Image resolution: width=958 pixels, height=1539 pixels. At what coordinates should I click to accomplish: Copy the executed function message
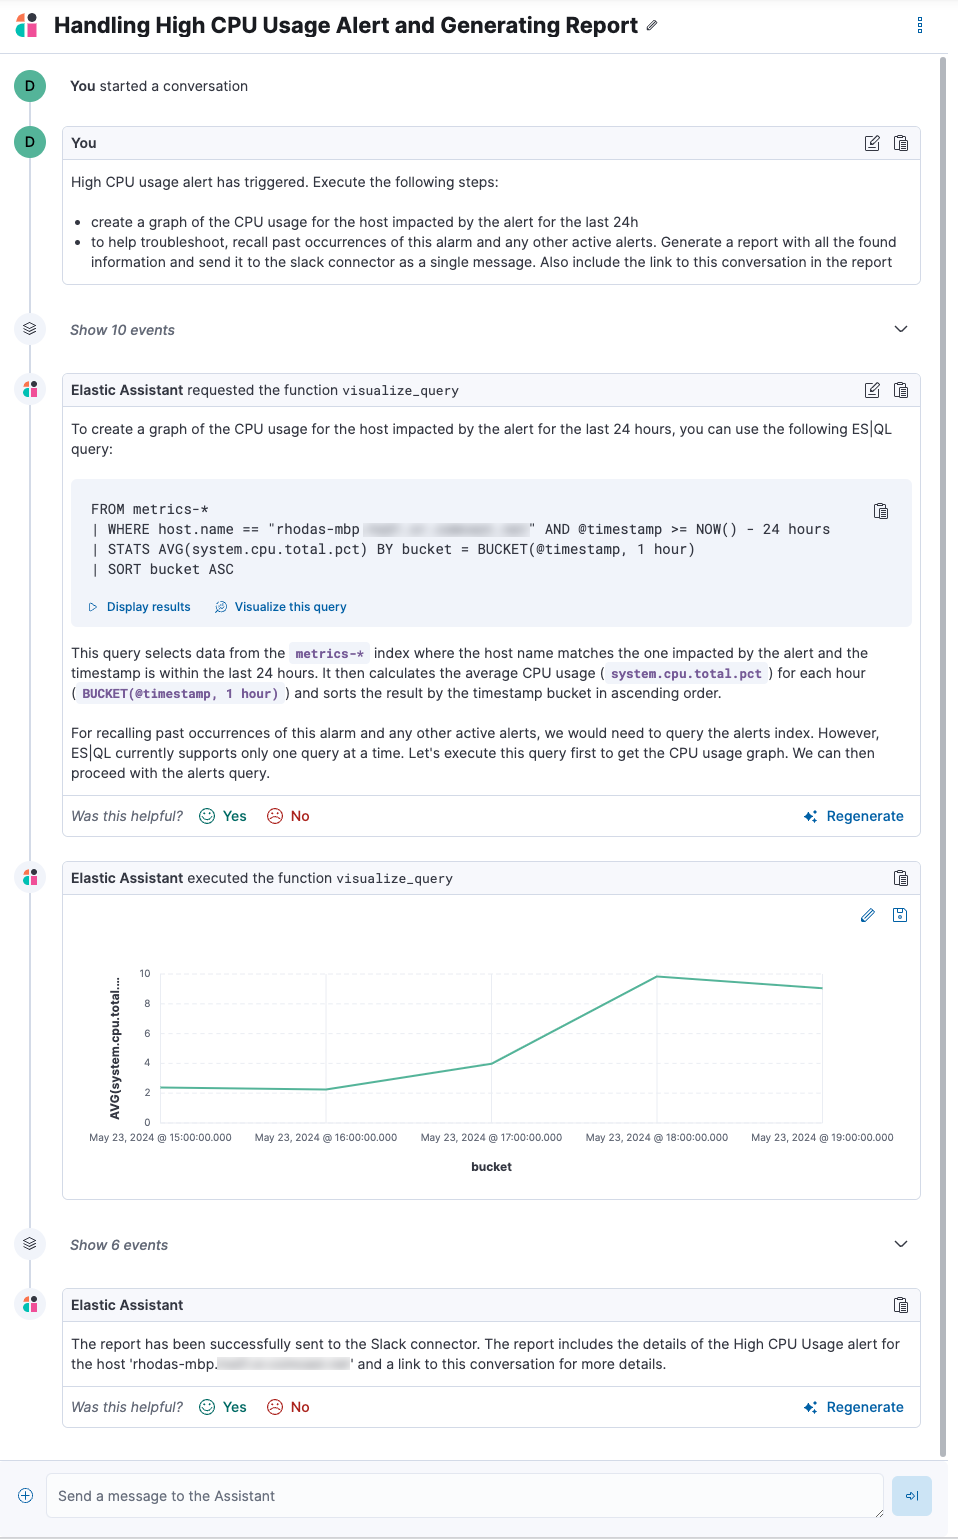[x=901, y=878]
